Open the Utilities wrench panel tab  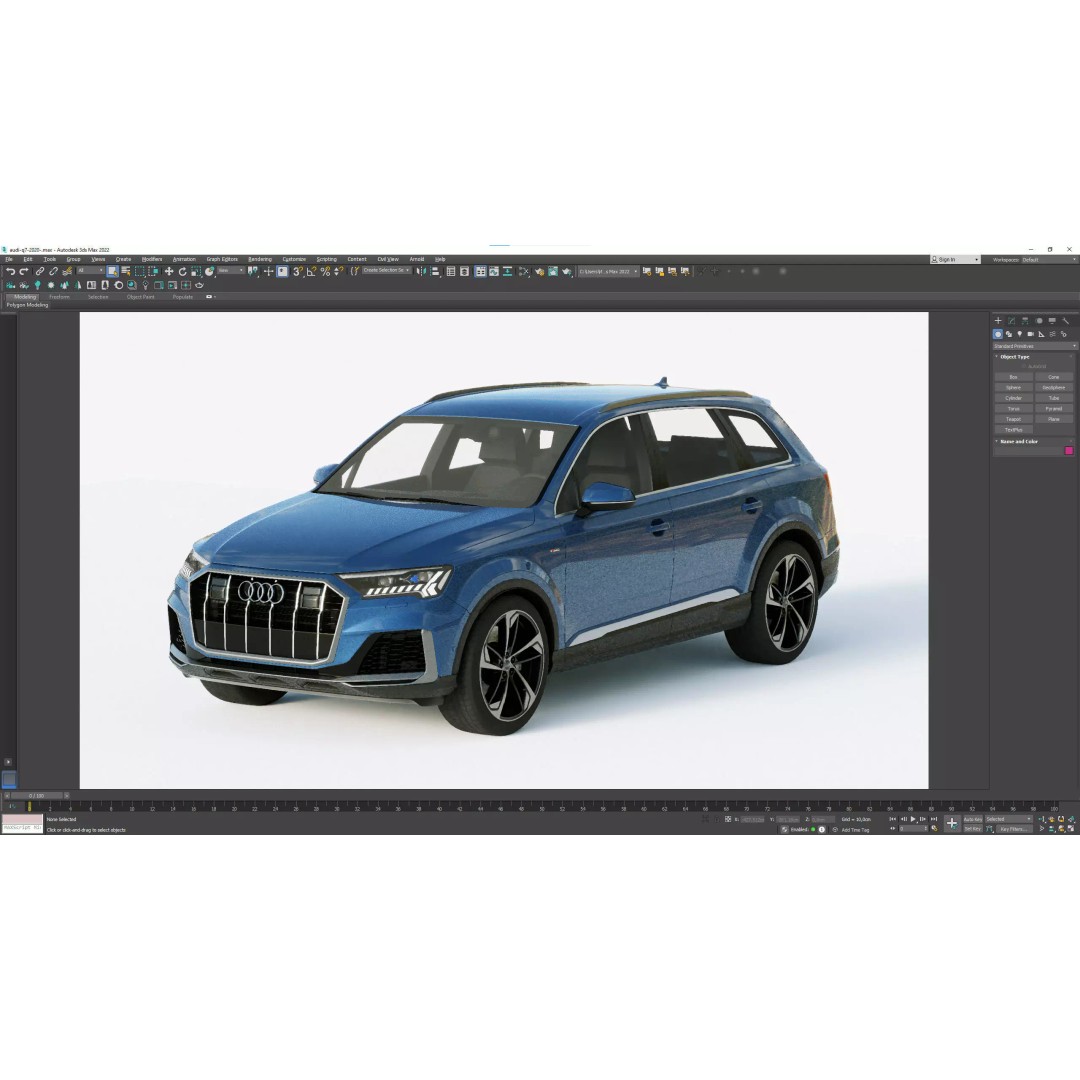click(x=1066, y=320)
